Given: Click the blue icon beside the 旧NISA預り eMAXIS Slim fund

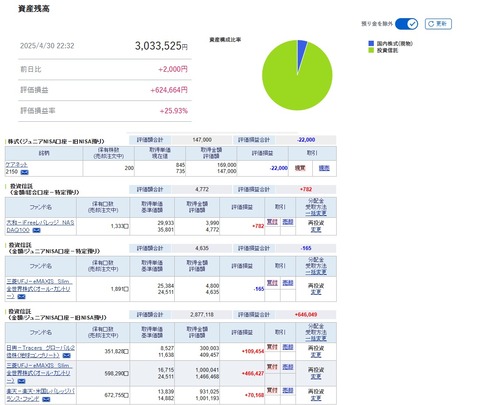Looking at the screenshot, I should [x=21, y=381].
